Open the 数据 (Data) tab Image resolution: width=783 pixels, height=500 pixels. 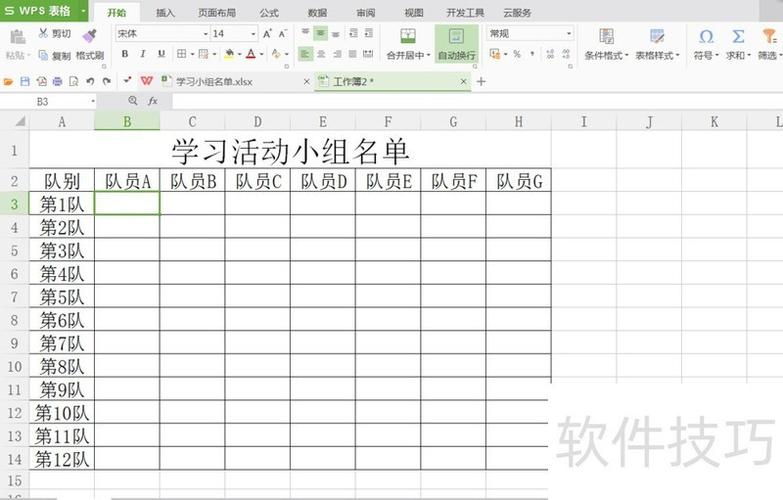click(317, 13)
